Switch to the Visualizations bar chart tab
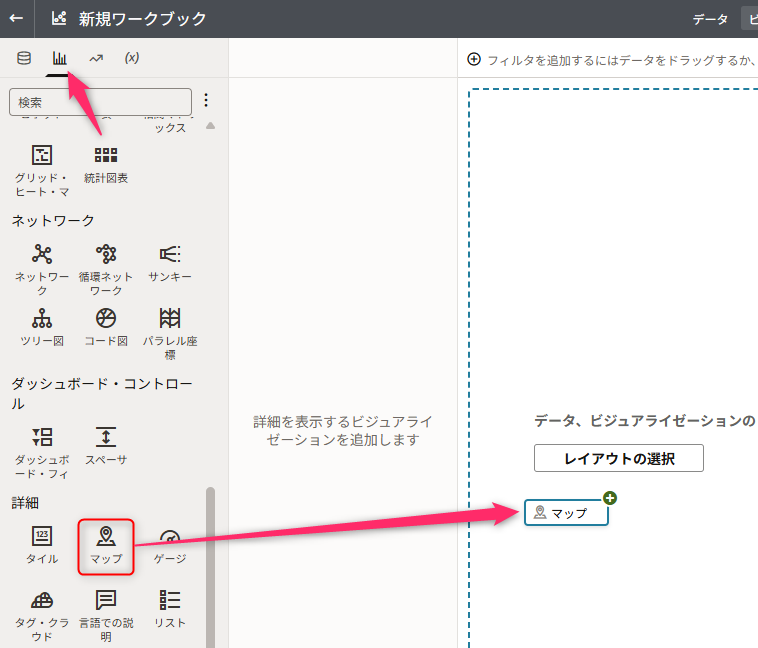Screen dimensions: 758x648 pyautogui.click(x=59, y=58)
